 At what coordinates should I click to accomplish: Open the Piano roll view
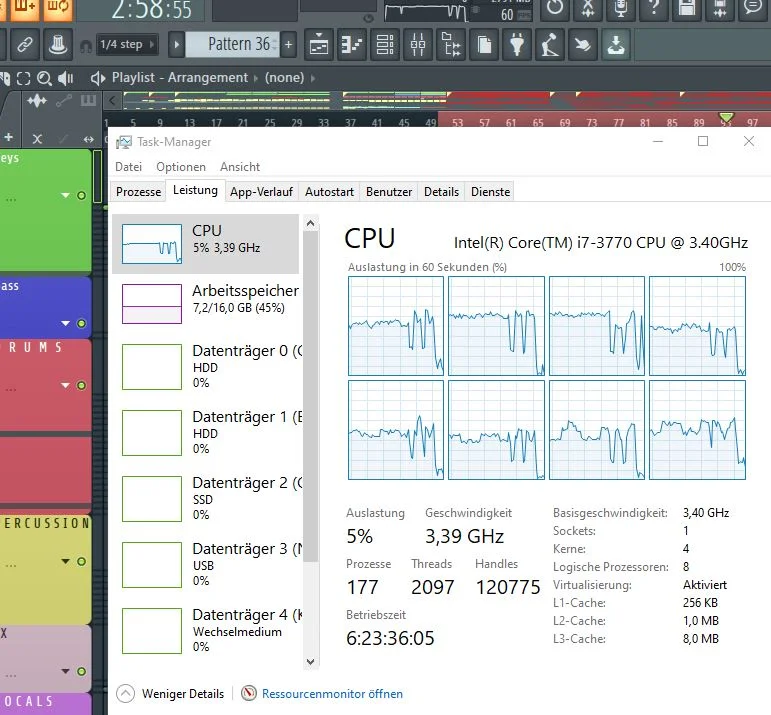(352, 44)
